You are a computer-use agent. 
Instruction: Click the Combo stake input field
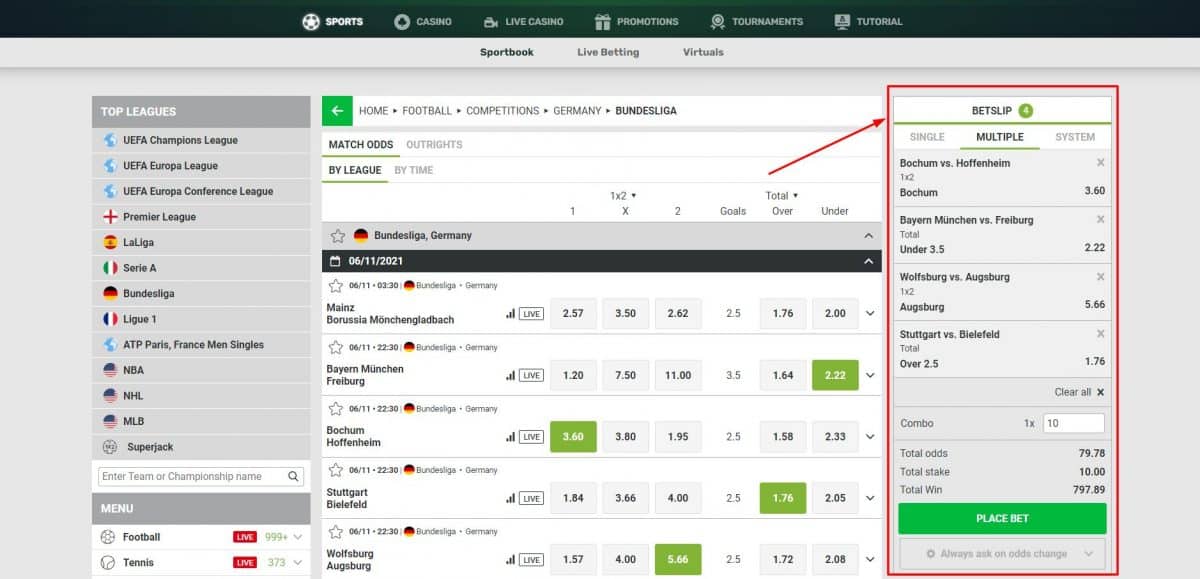click(1074, 423)
